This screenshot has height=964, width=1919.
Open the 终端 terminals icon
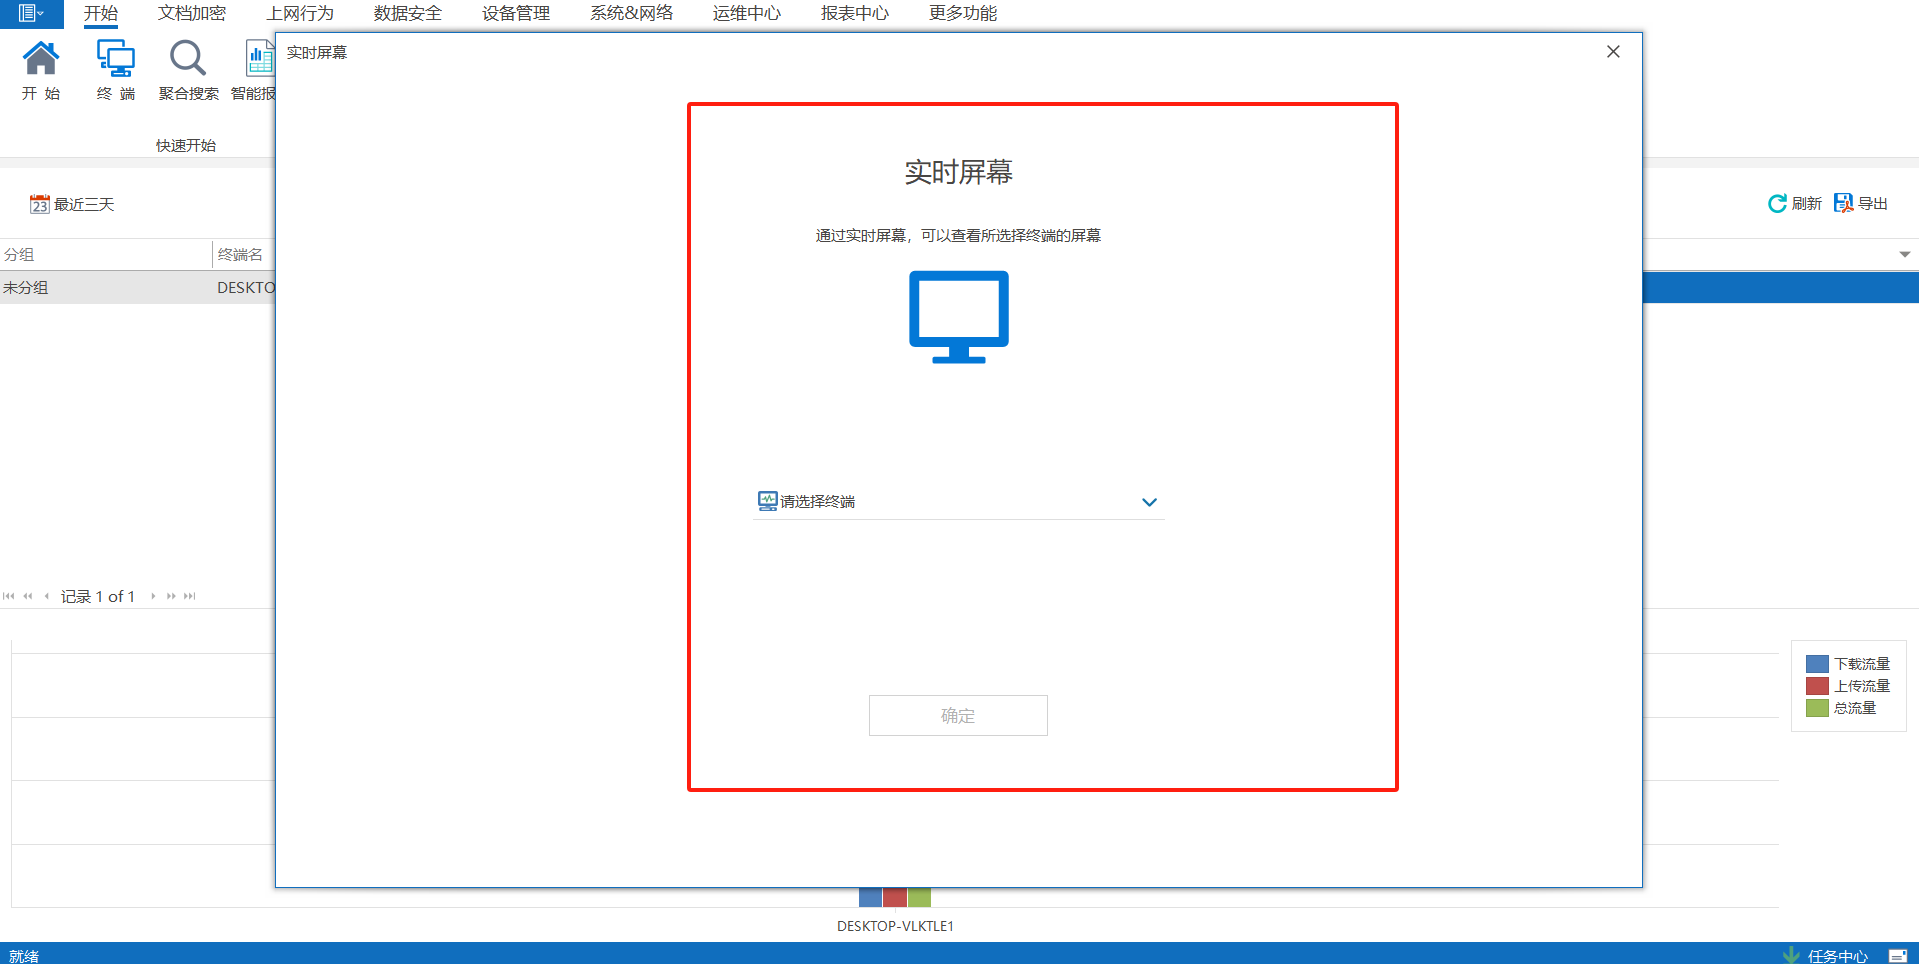point(115,59)
